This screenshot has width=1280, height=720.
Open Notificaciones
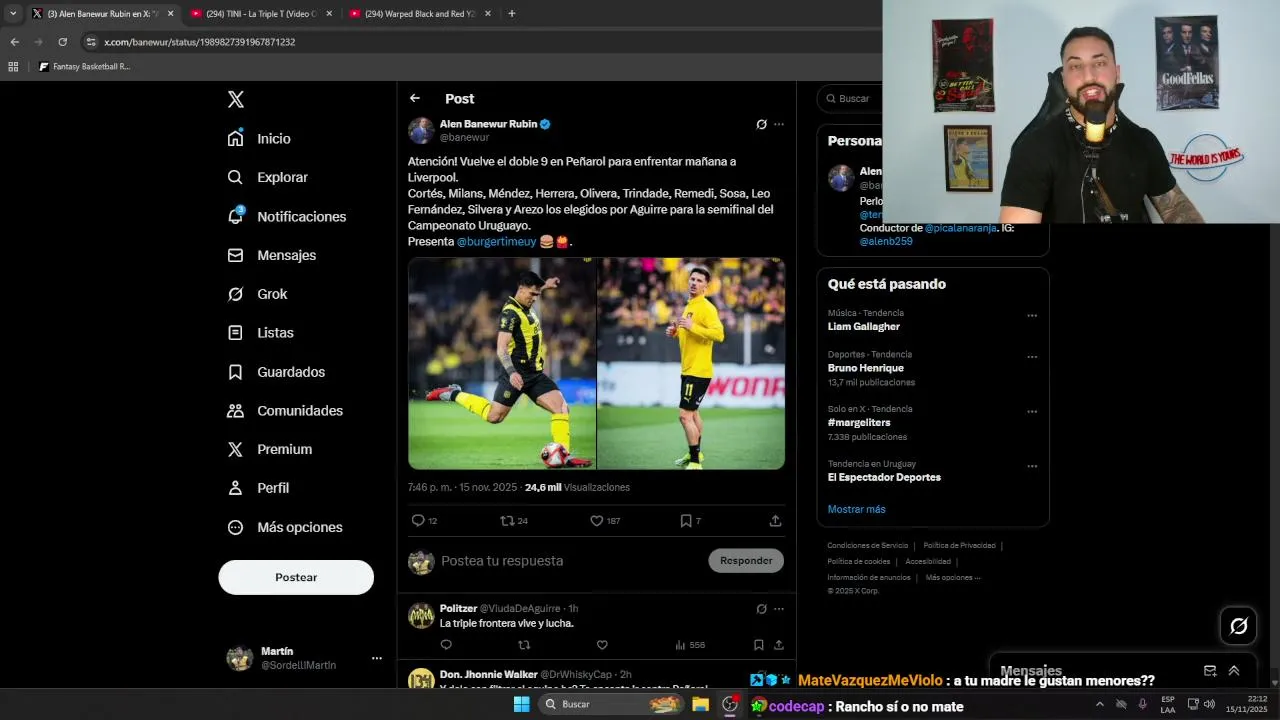coord(286,216)
